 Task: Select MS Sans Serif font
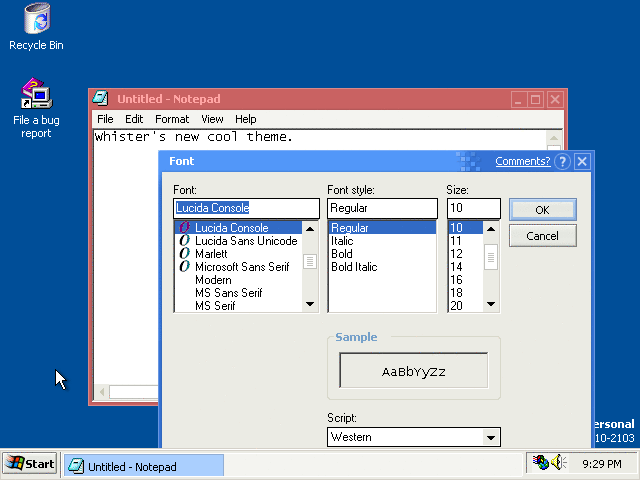(x=238, y=293)
